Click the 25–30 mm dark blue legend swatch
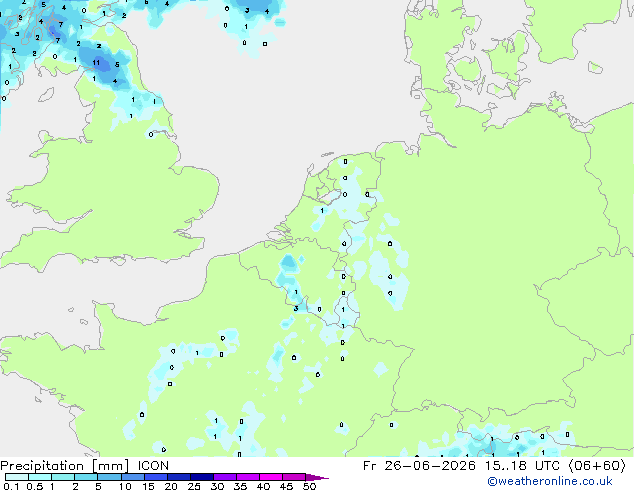This screenshot has width=634, height=490. [201, 477]
